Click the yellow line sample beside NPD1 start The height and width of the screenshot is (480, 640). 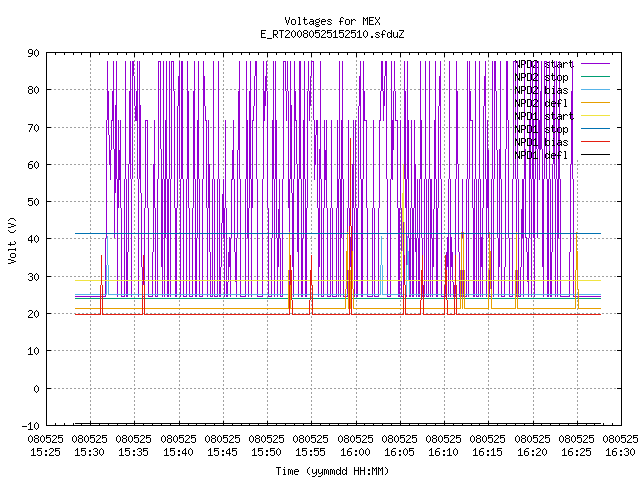(595, 116)
